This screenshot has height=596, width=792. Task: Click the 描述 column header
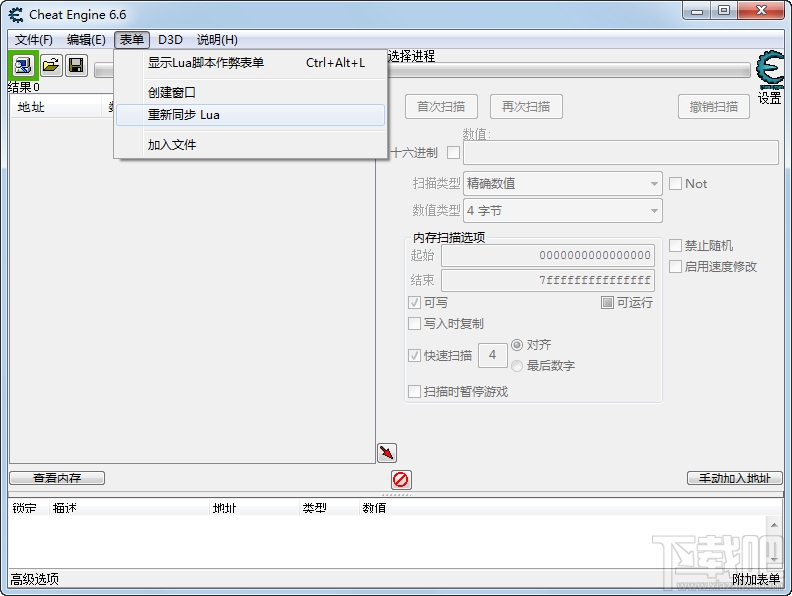click(129, 508)
